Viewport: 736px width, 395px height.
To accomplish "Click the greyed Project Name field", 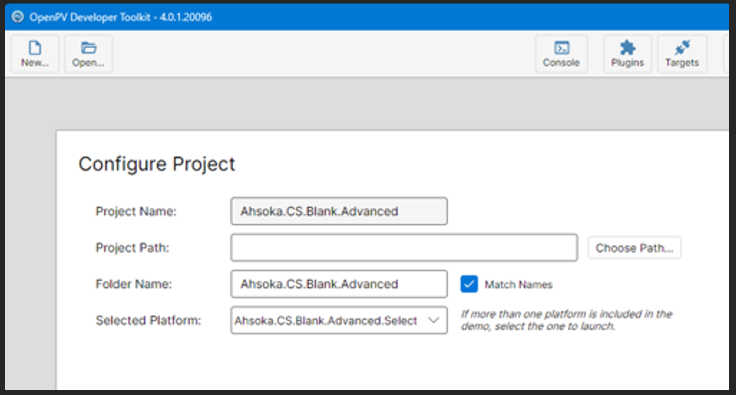I will pos(339,211).
